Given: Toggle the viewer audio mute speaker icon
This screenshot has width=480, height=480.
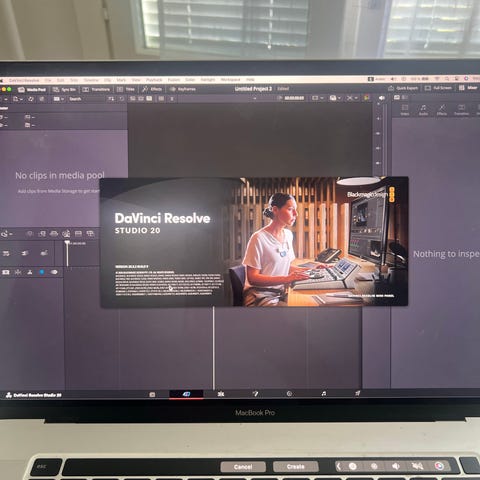Looking at the screenshot, I should click(382, 98).
